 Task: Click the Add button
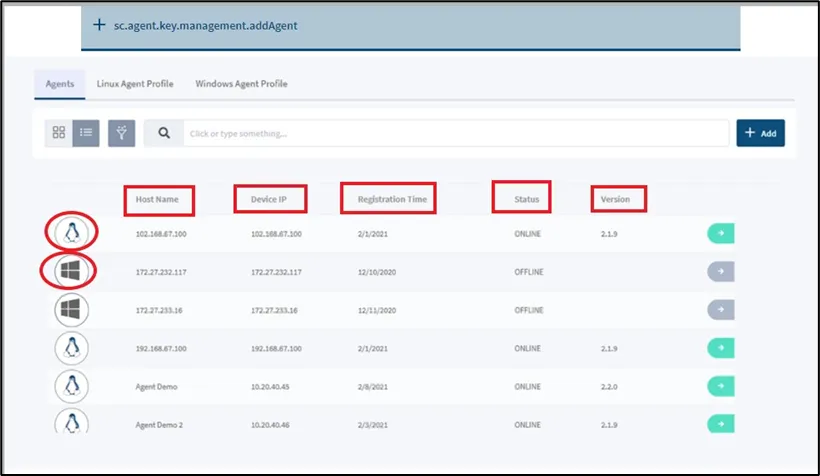pos(760,133)
